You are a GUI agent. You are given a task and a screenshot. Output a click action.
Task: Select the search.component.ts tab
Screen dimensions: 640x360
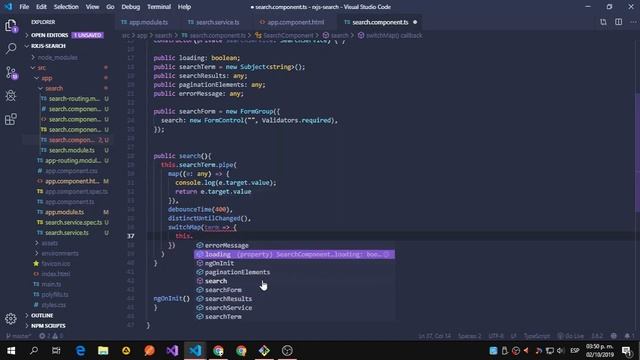click(380, 22)
